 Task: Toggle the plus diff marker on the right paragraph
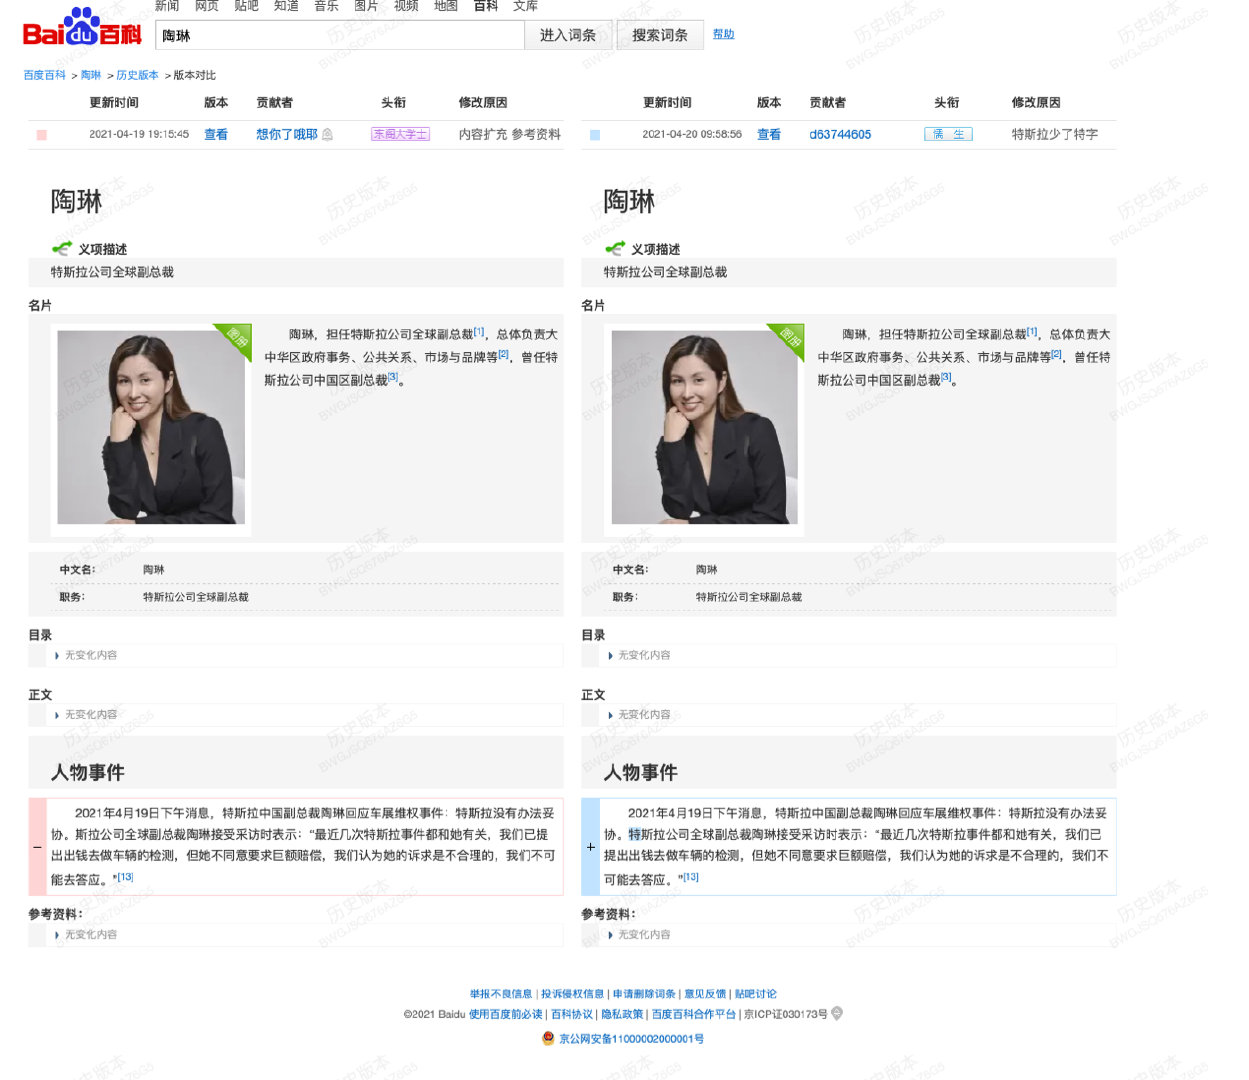tap(589, 845)
